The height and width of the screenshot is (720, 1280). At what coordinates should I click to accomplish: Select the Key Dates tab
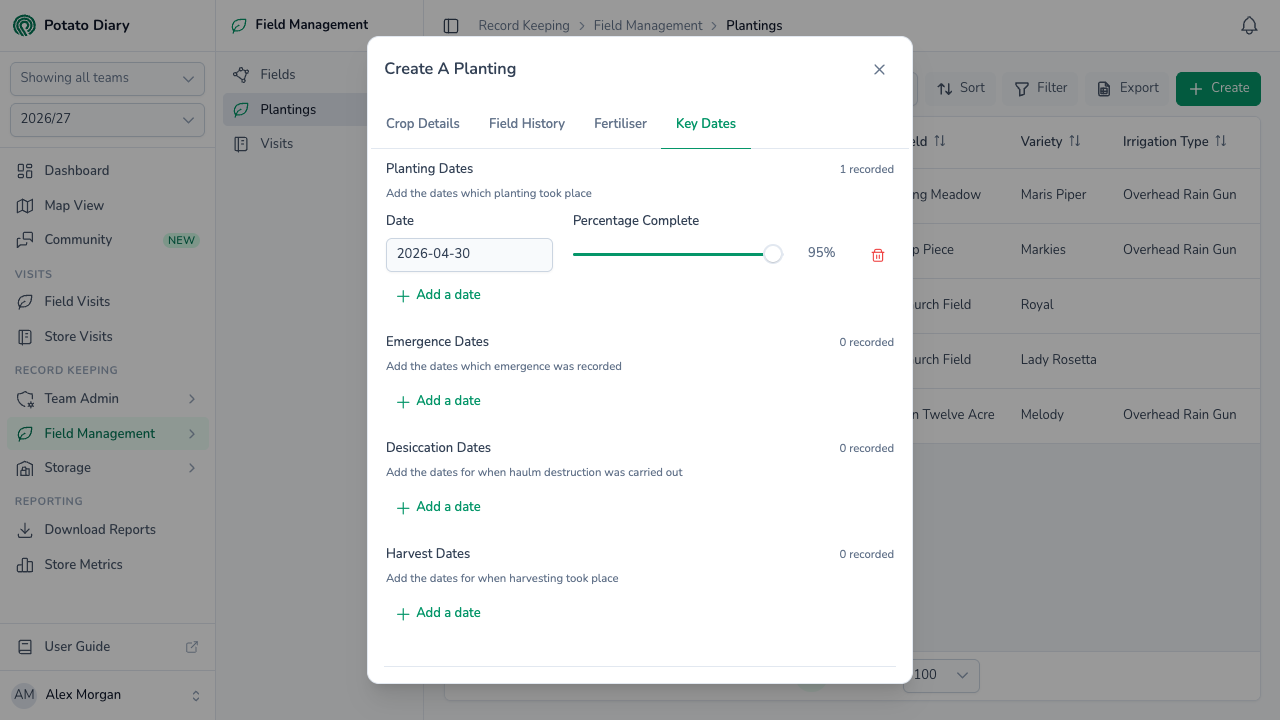pos(706,124)
